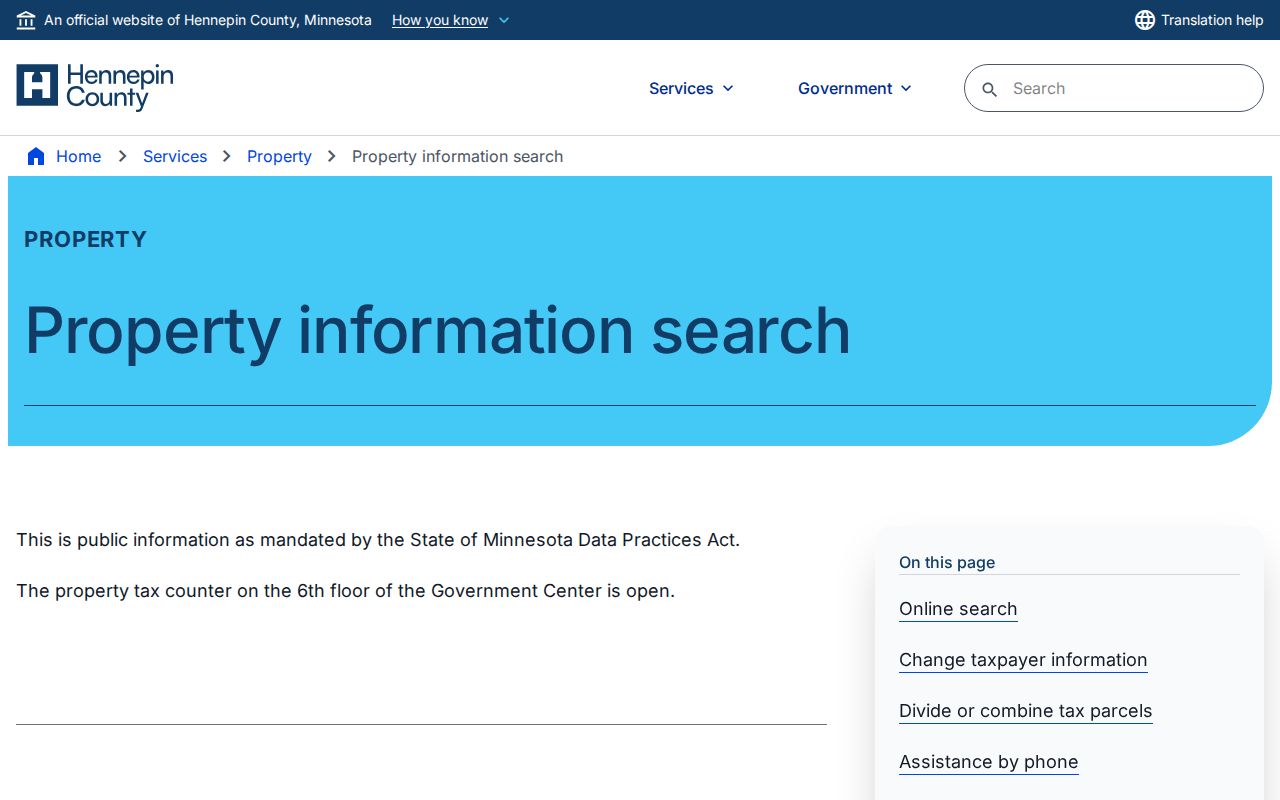Viewport: 1280px width, 800px height.
Task: Click the Home house icon in breadcrumb
Action: point(36,156)
